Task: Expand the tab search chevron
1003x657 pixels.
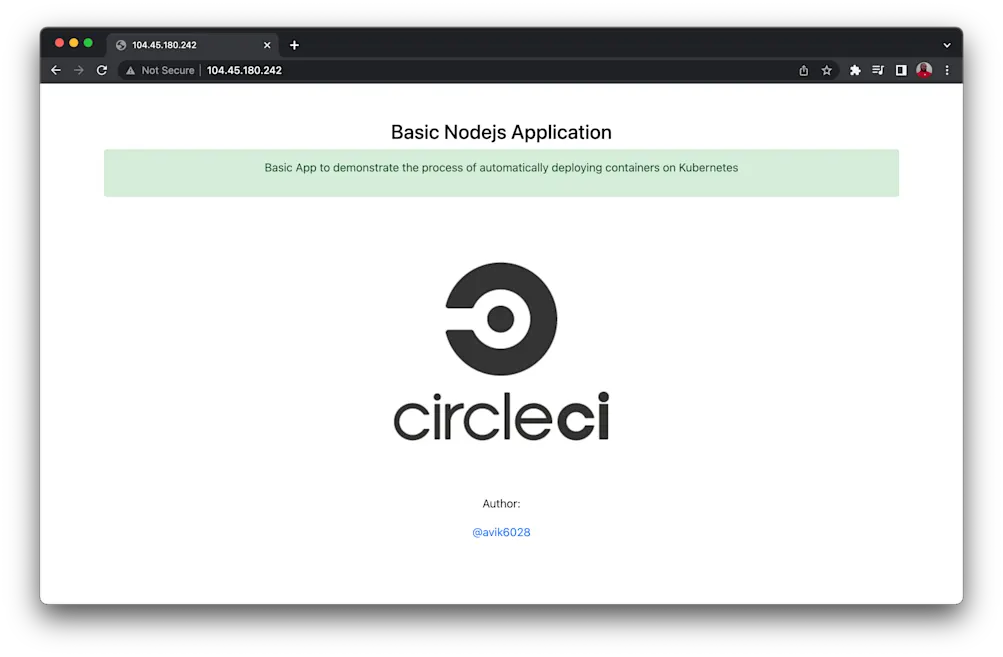Action: pos(947,45)
